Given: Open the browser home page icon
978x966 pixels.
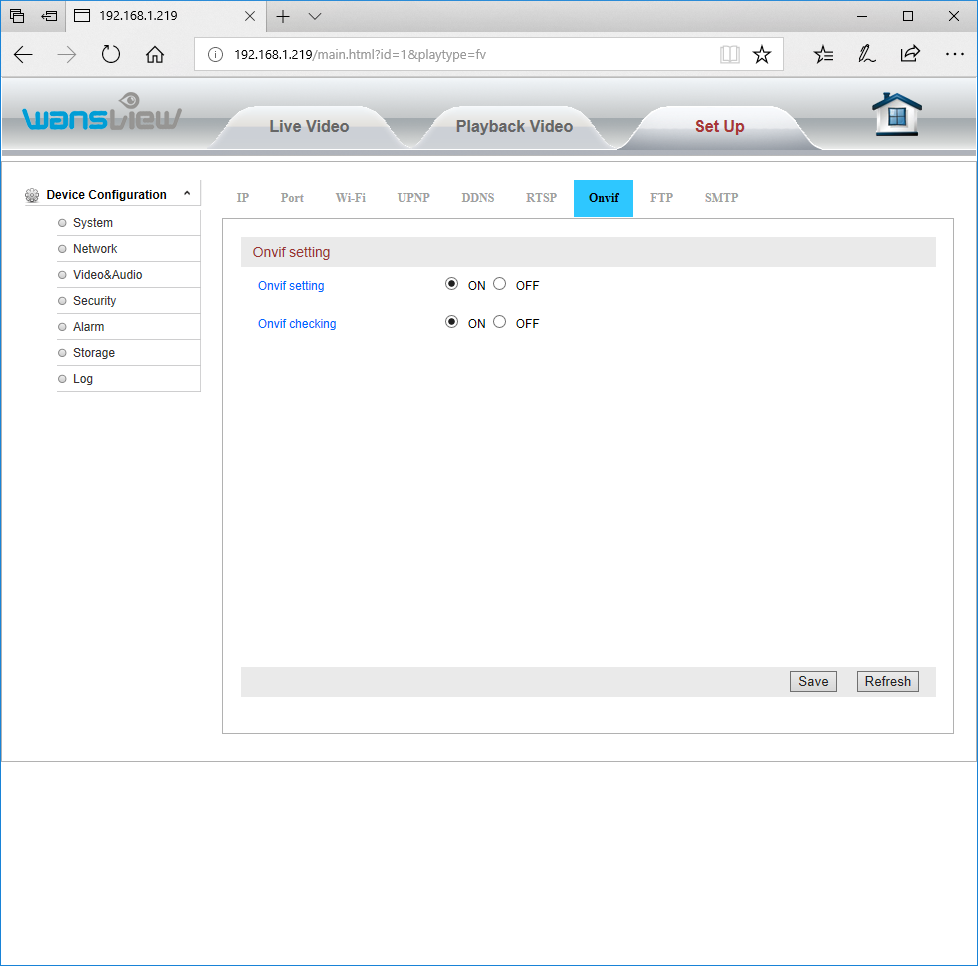Looking at the screenshot, I should (155, 54).
